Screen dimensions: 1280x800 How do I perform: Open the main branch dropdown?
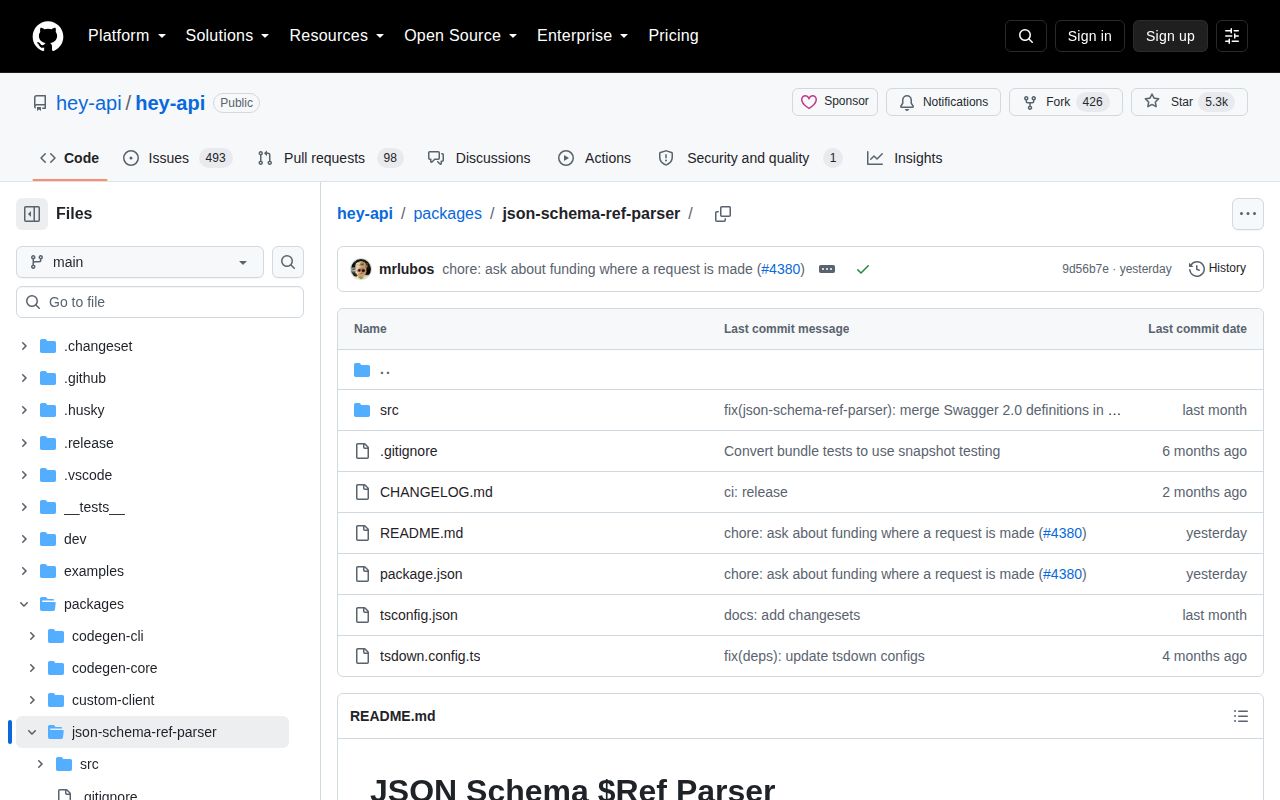[140, 262]
